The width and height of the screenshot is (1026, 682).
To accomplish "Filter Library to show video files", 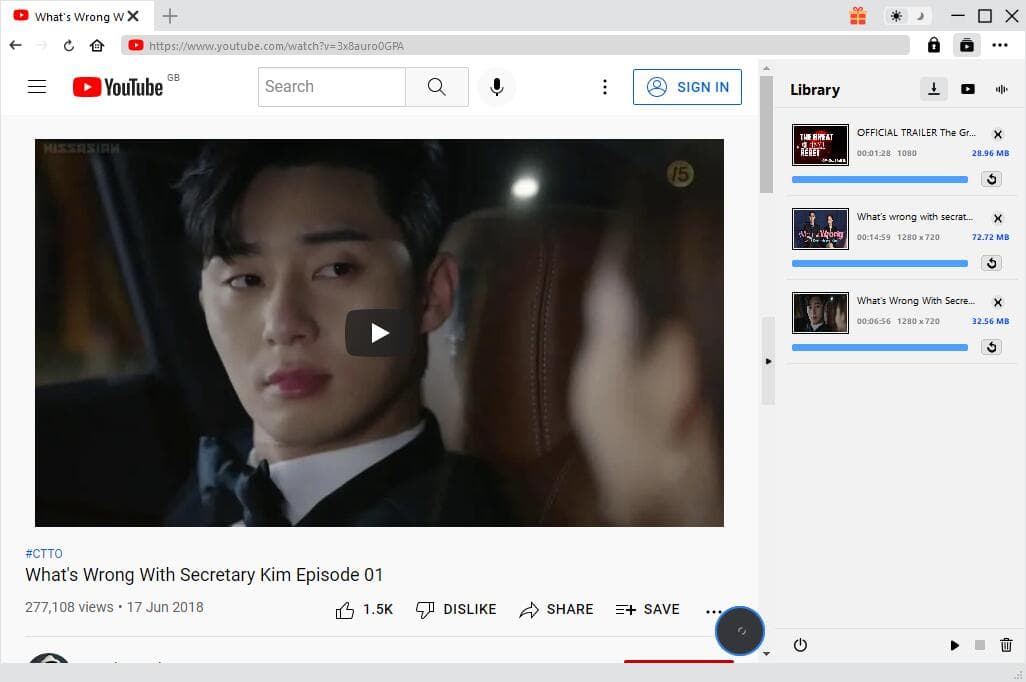I will tap(968, 89).
